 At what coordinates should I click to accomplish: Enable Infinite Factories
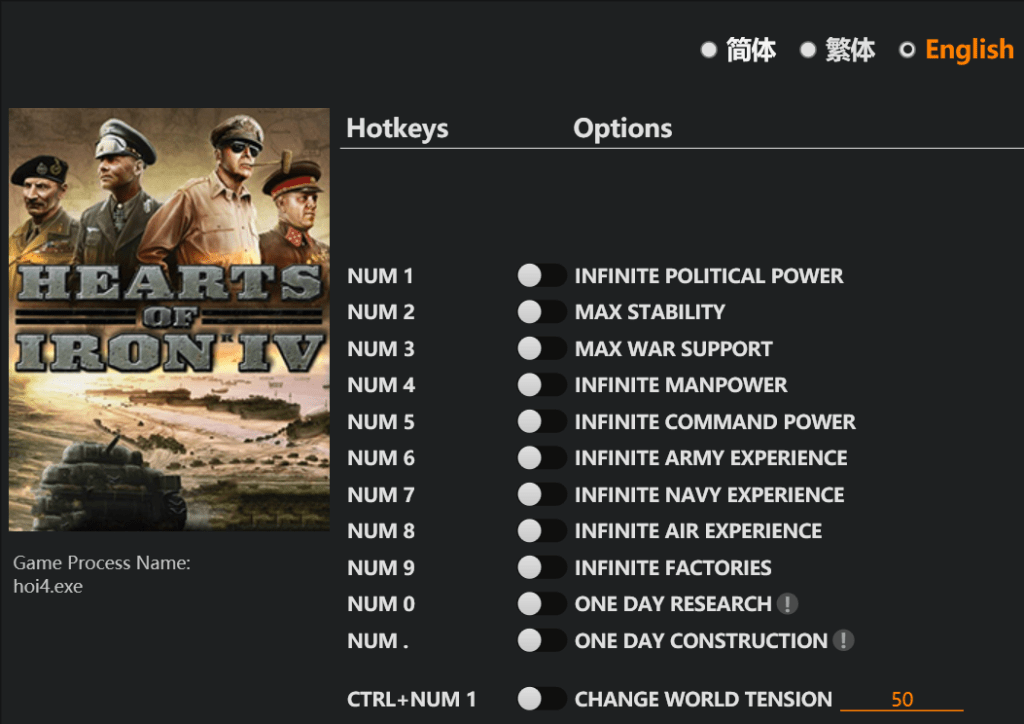[542, 567]
